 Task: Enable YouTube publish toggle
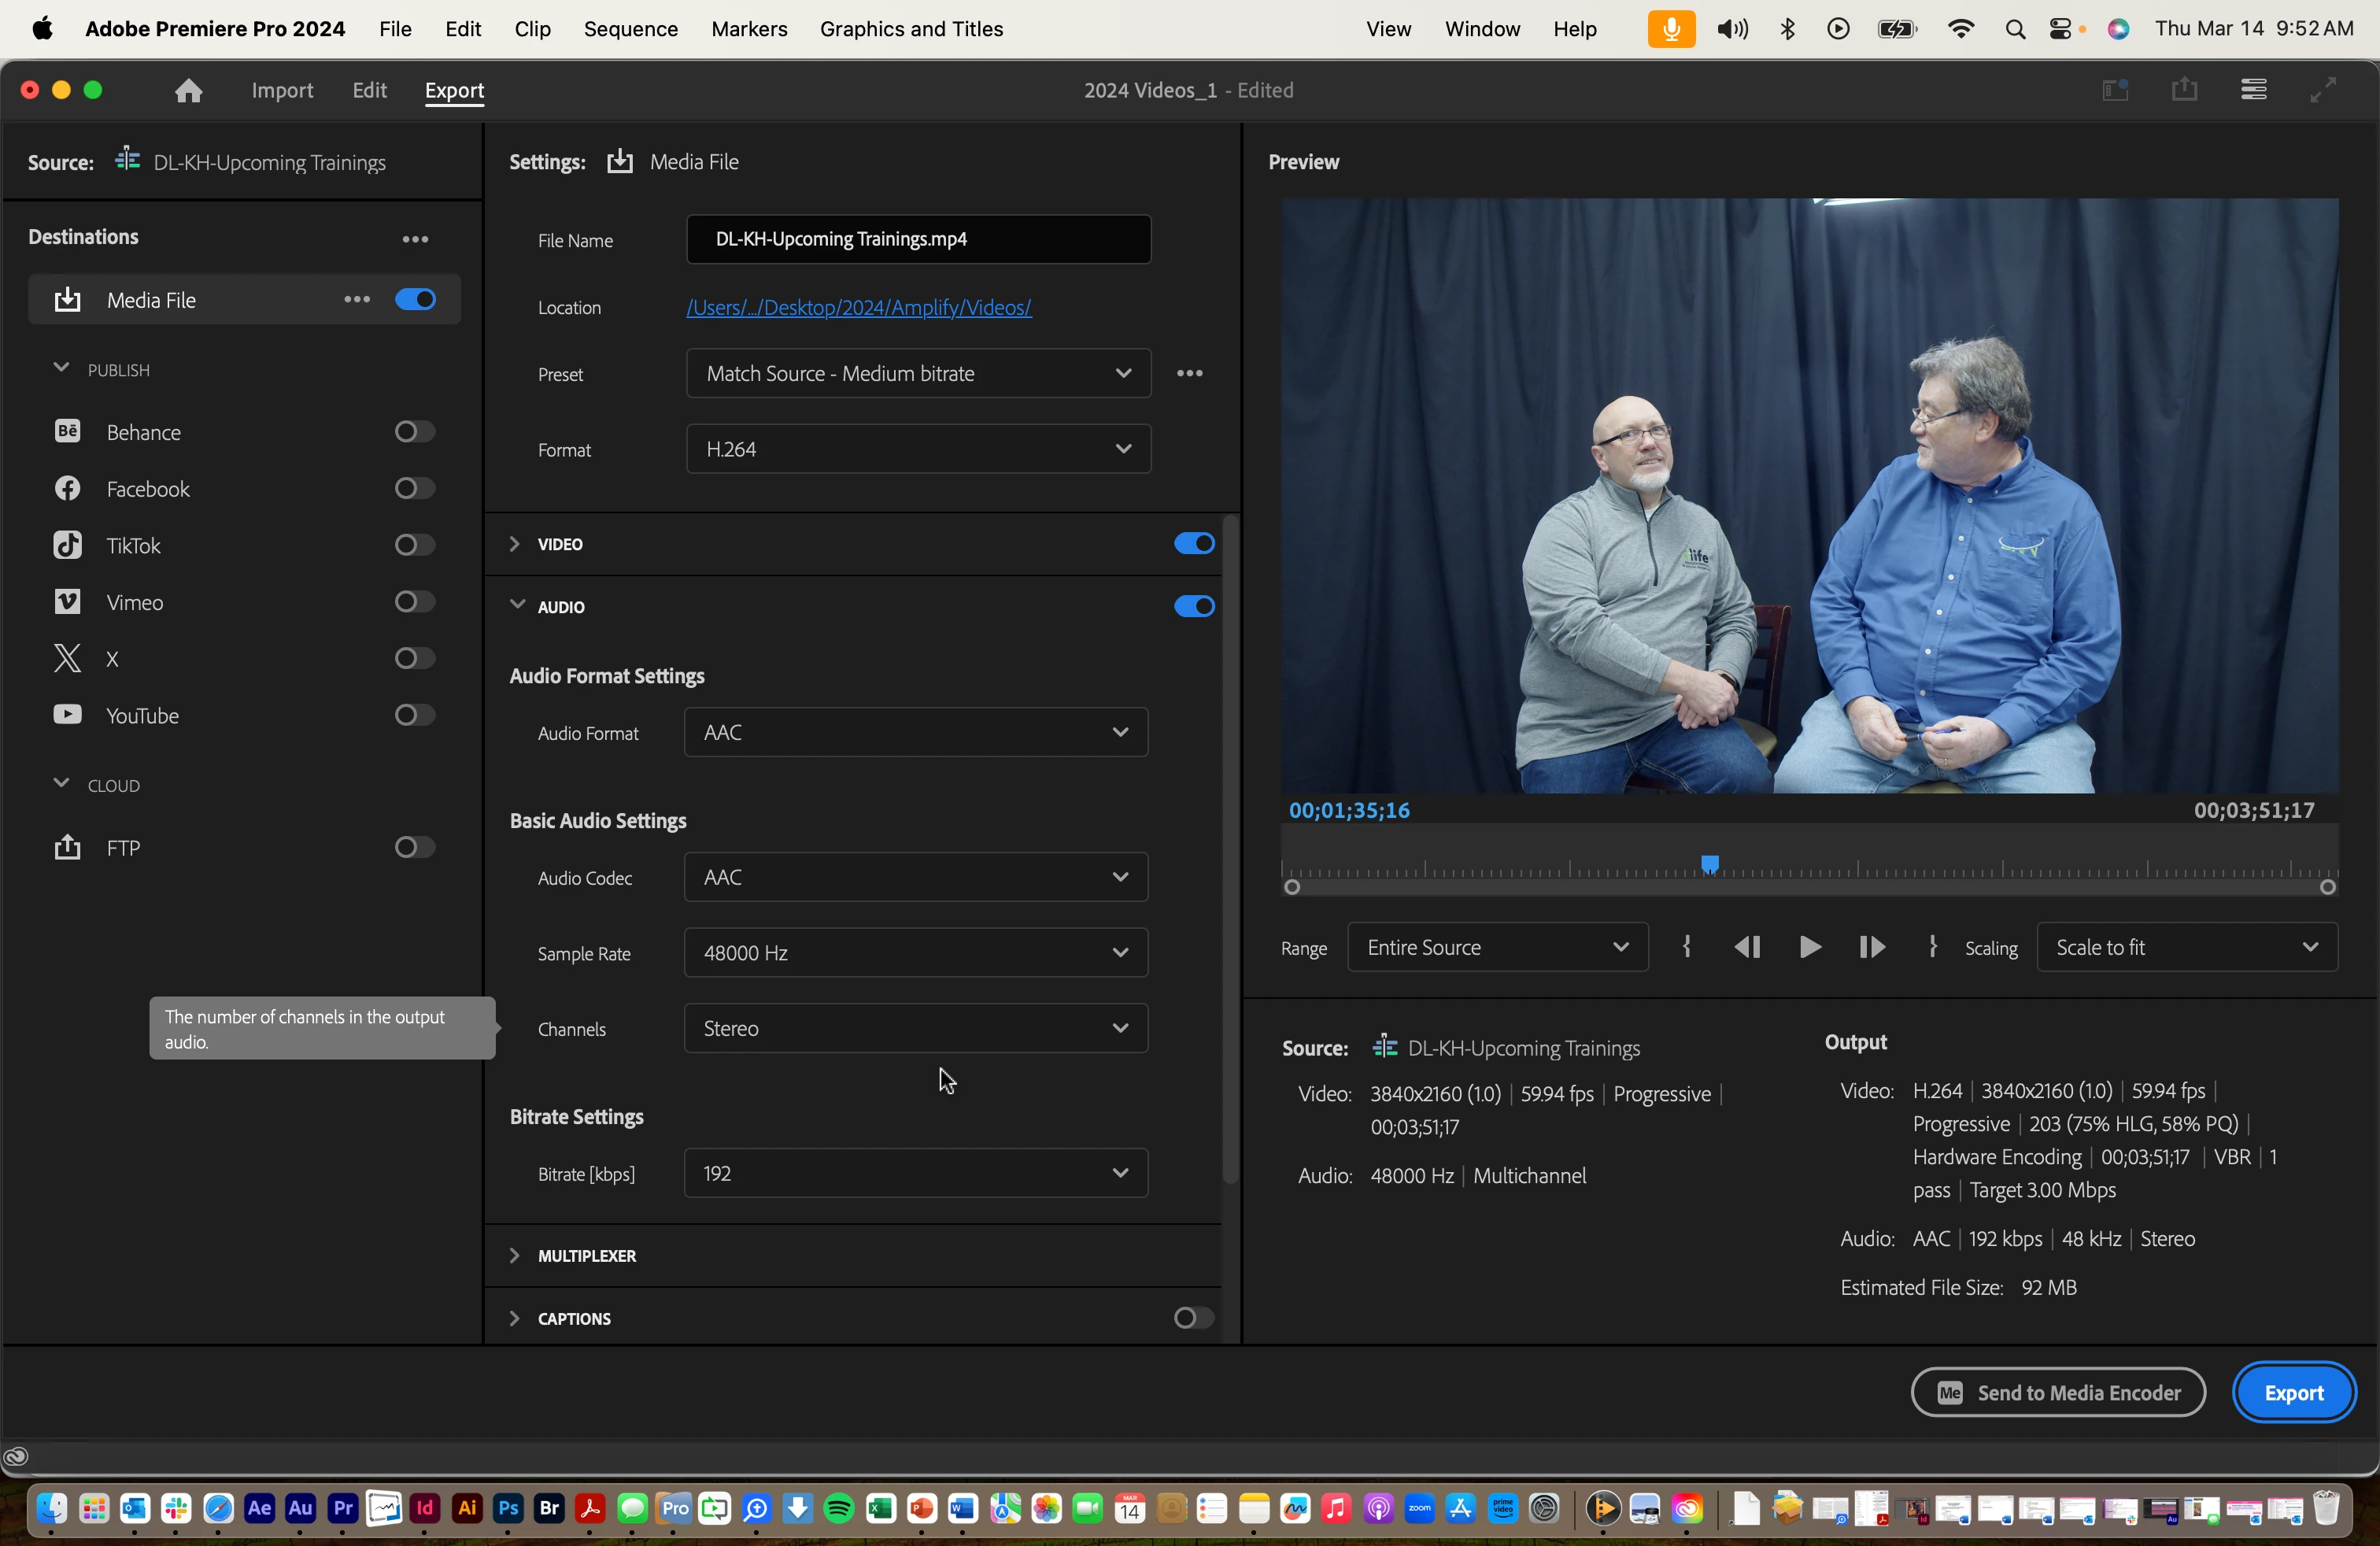point(414,715)
